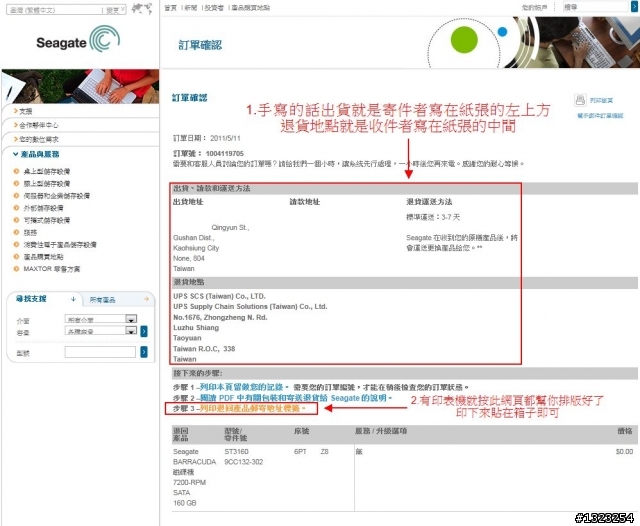
Task: Click the link below 列印此頁
Action: [x=600, y=116]
